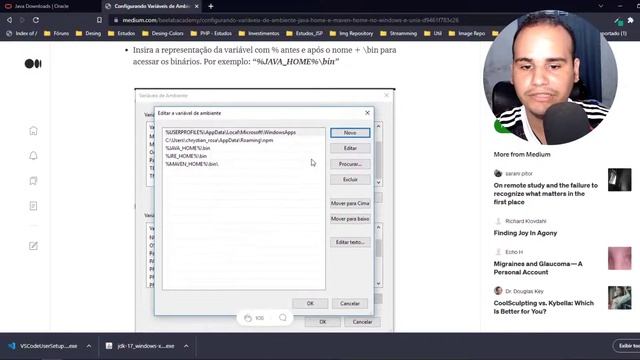This screenshot has width=640, height=360.
Task: Open the Image Repo bookmark folder
Action: [x=467, y=33]
